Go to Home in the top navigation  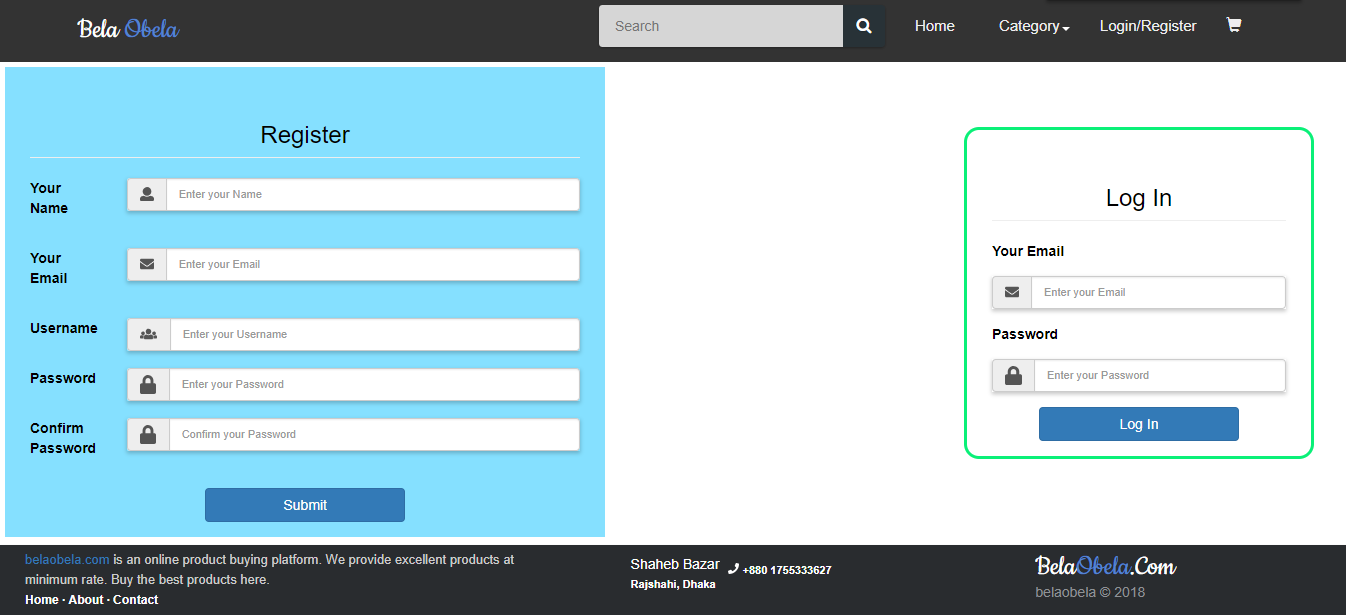(x=934, y=26)
